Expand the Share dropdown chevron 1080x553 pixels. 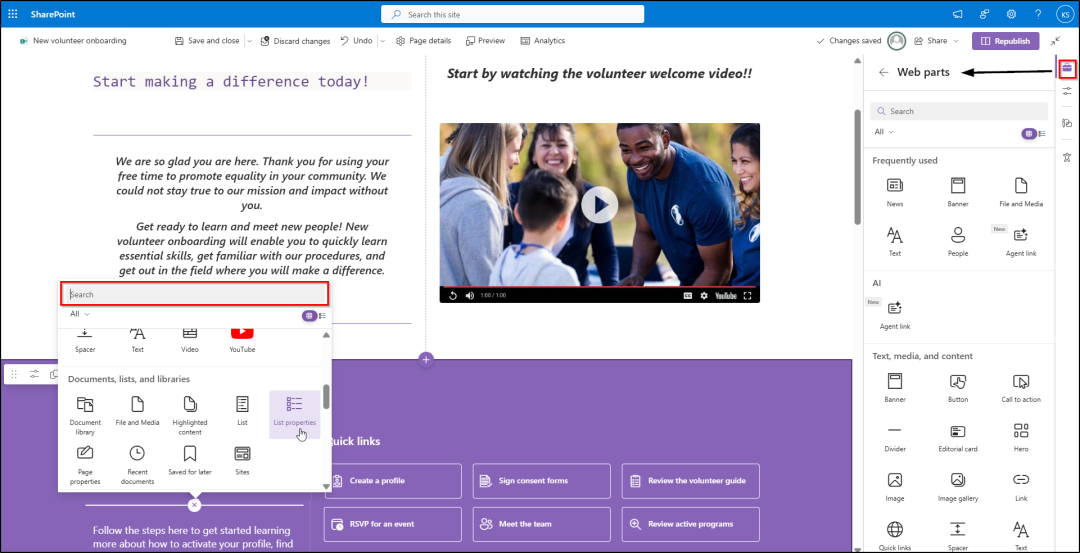pyautogui.click(x=956, y=41)
